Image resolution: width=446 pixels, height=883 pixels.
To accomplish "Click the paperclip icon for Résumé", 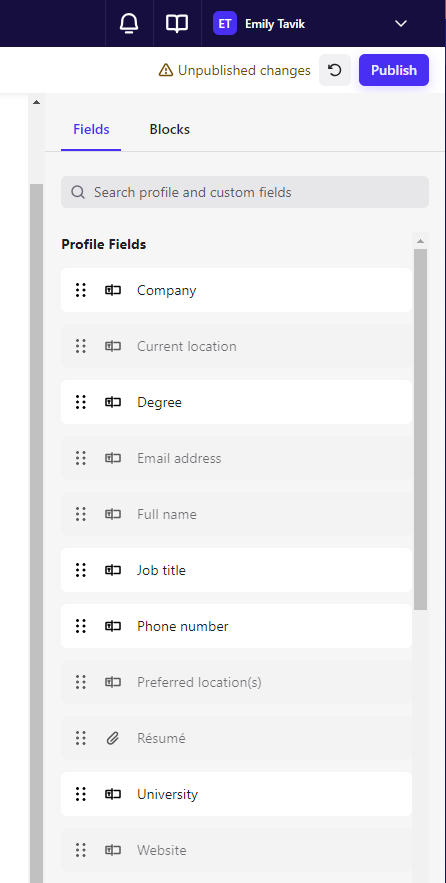I will pos(113,738).
